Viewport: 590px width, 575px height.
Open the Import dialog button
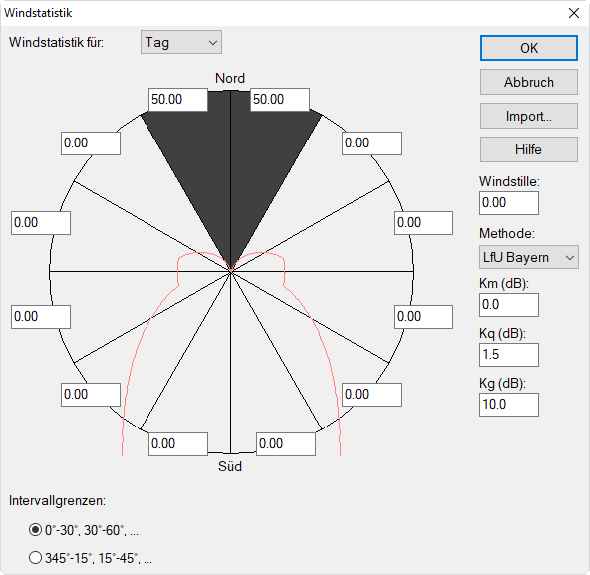(528, 116)
